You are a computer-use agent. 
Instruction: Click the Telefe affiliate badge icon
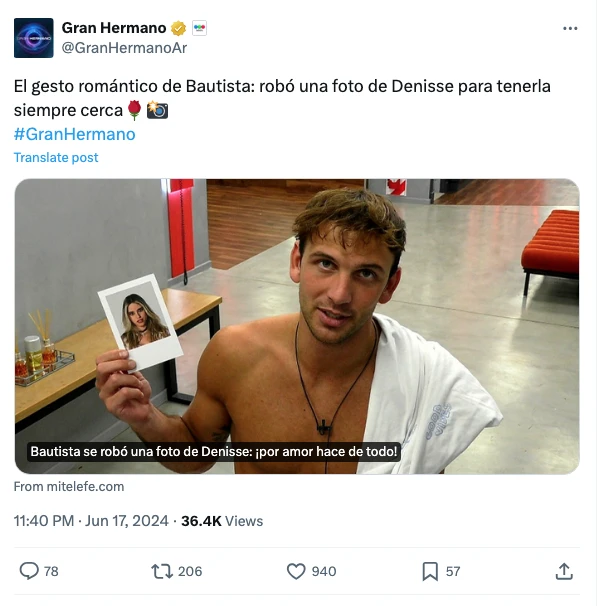tap(199, 28)
